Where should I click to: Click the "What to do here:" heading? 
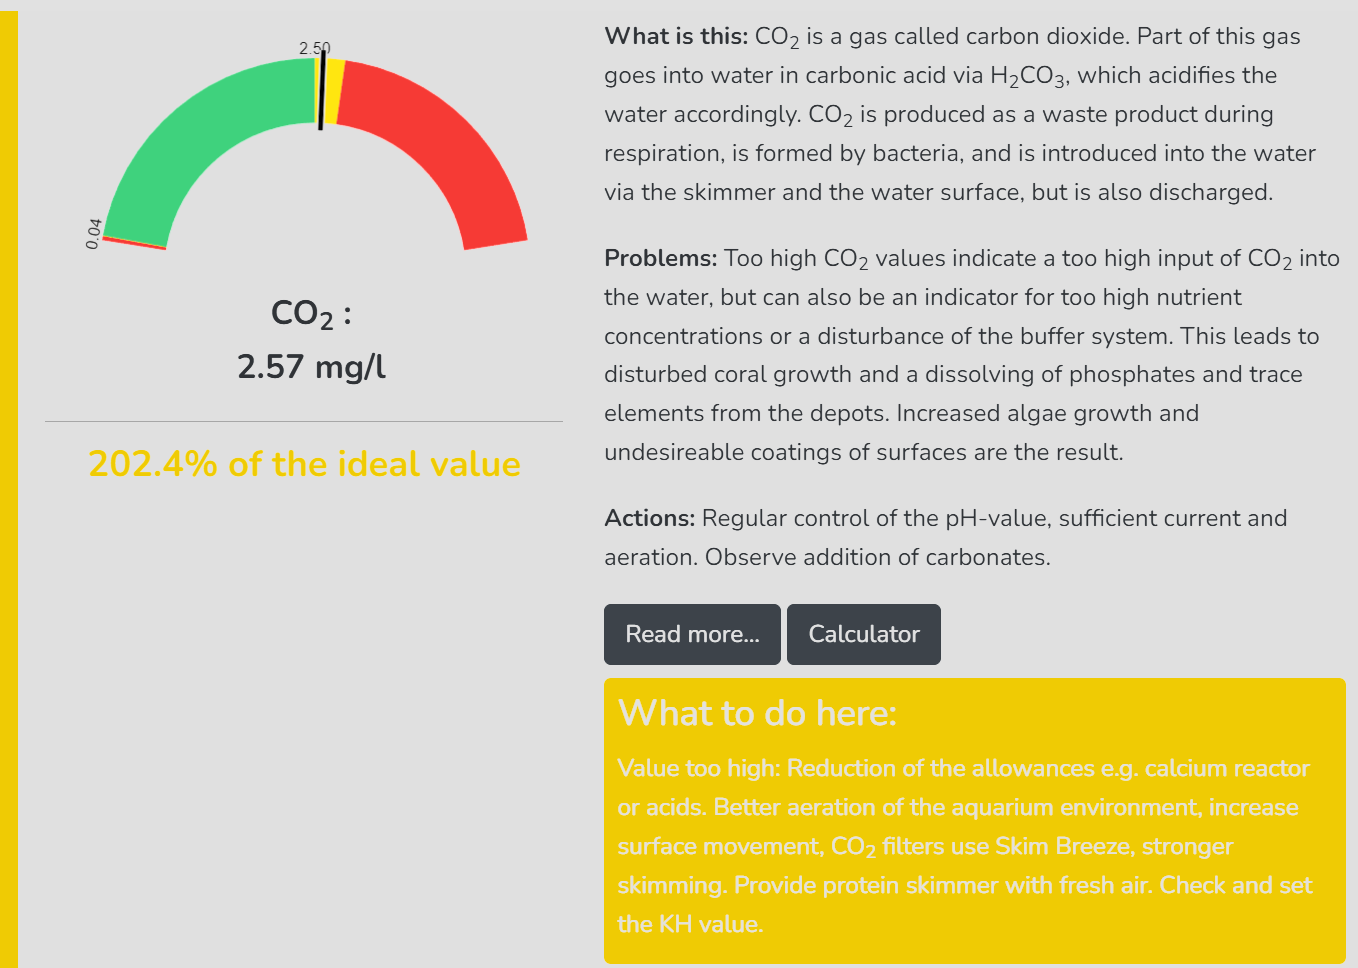[x=757, y=713]
